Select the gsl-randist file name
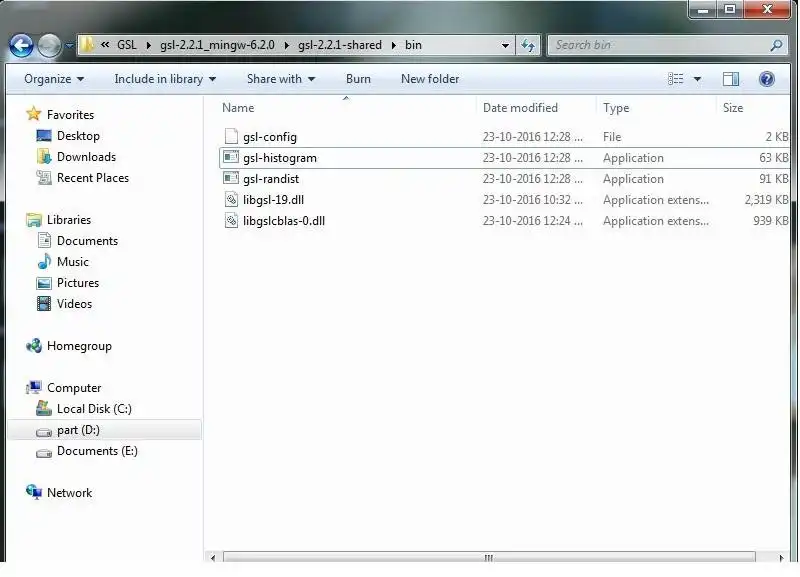The width and height of the screenshot is (800, 577). click(x=271, y=179)
